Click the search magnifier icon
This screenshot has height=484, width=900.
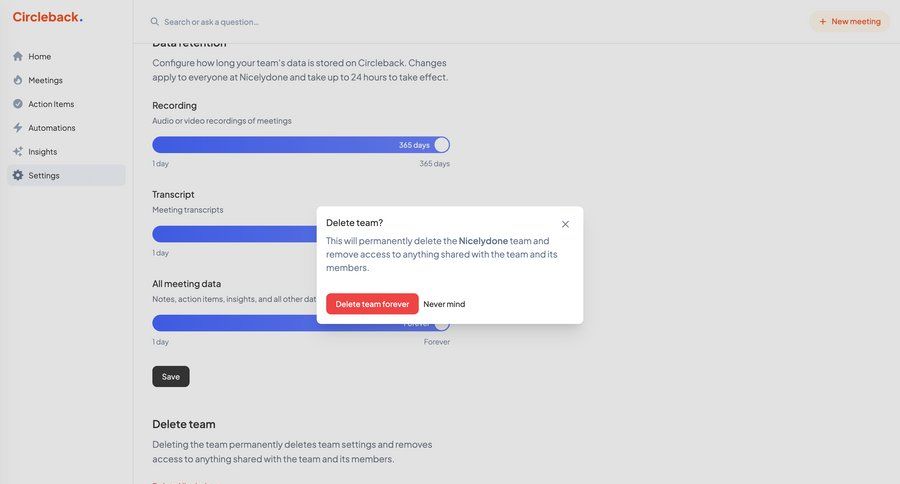click(x=155, y=22)
